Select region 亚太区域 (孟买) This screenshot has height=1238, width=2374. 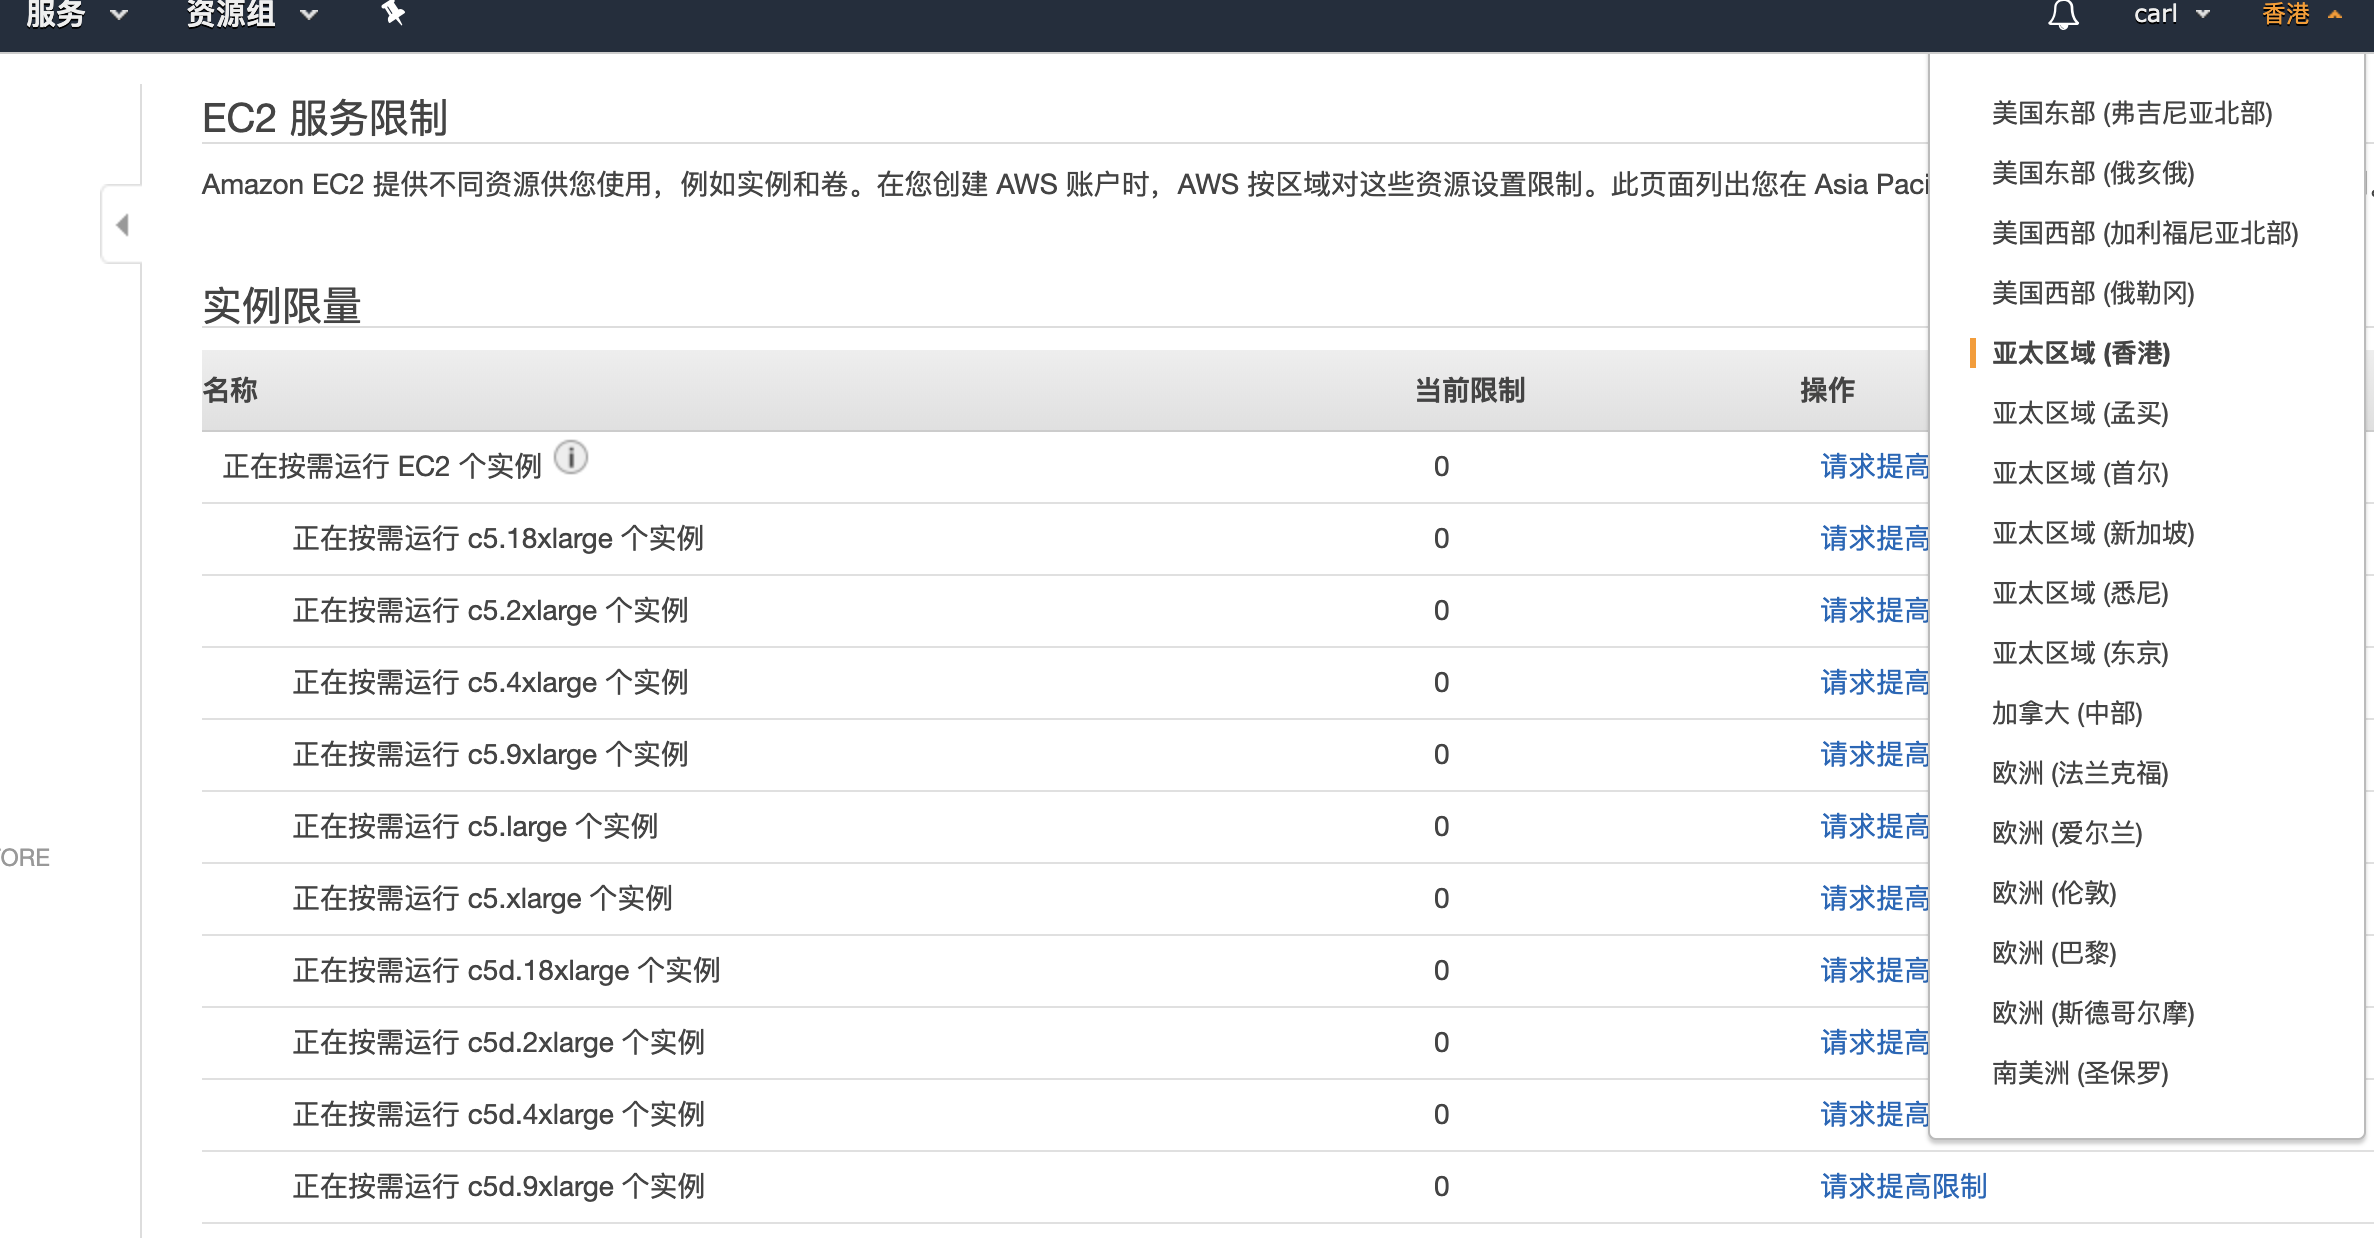click(x=2079, y=413)
